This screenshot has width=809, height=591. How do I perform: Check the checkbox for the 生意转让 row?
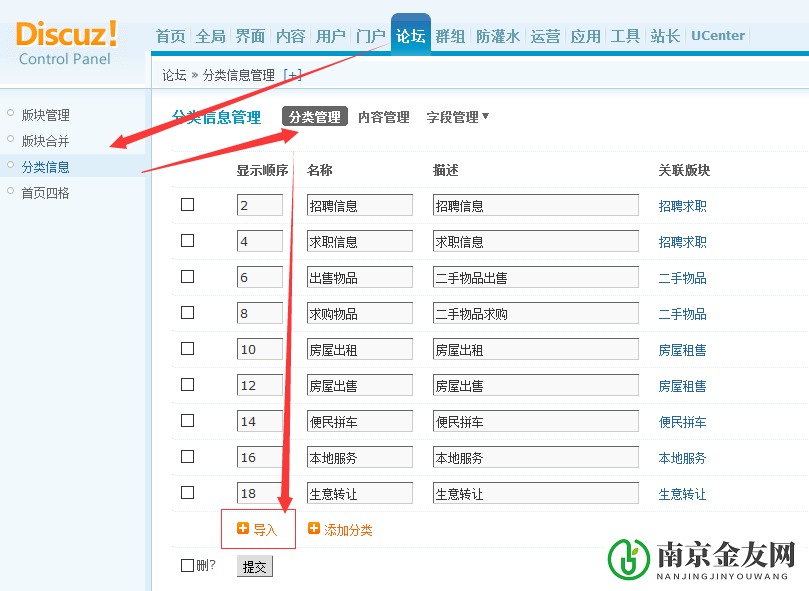click(x=186, y=492)
